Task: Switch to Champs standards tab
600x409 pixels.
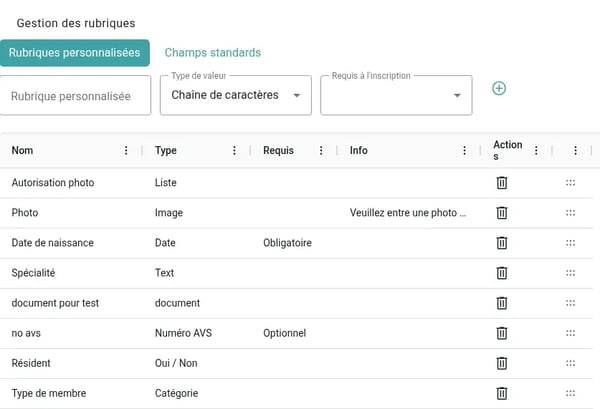Action: point(213,53)
